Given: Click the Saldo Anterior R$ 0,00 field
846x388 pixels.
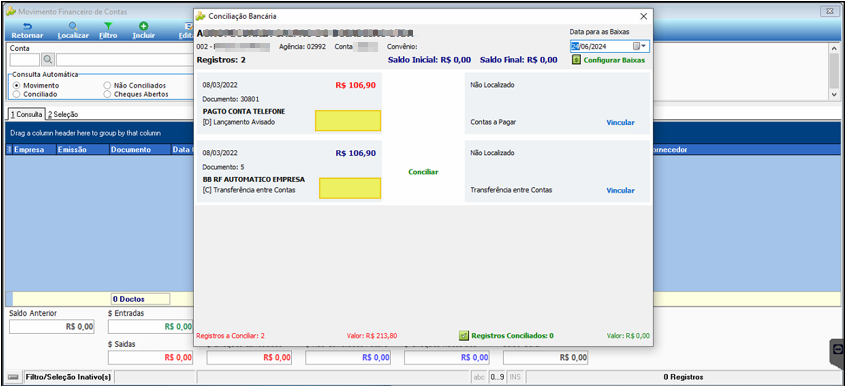Looking at the screenshot, I should tap(52, 326).
